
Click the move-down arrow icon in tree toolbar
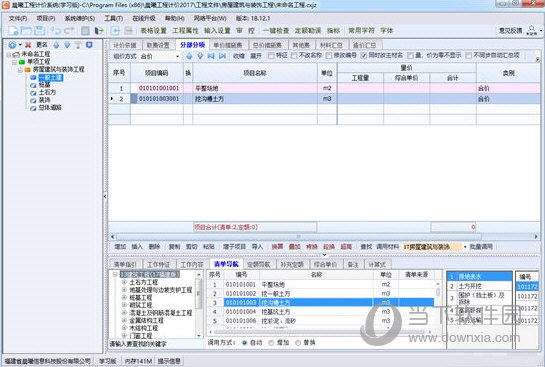(67, 45)
